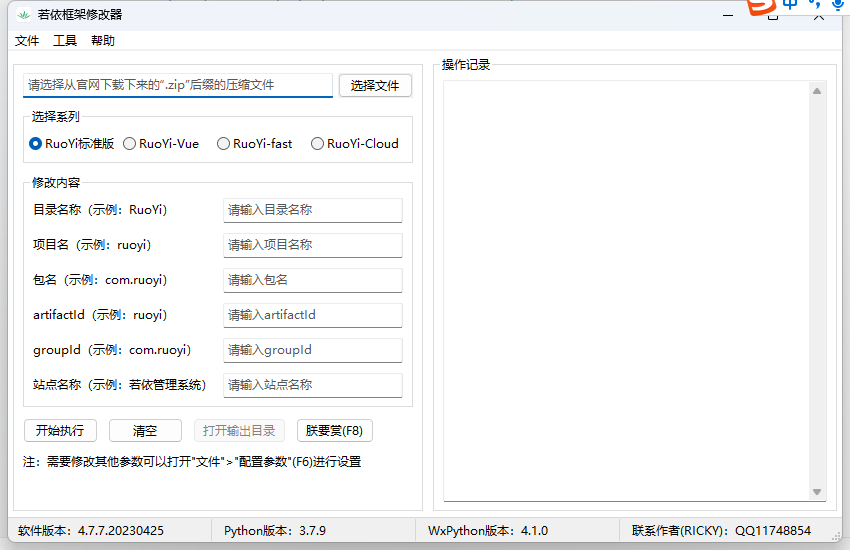
Task: Open the 文件 menu
Action: (27, 41)
